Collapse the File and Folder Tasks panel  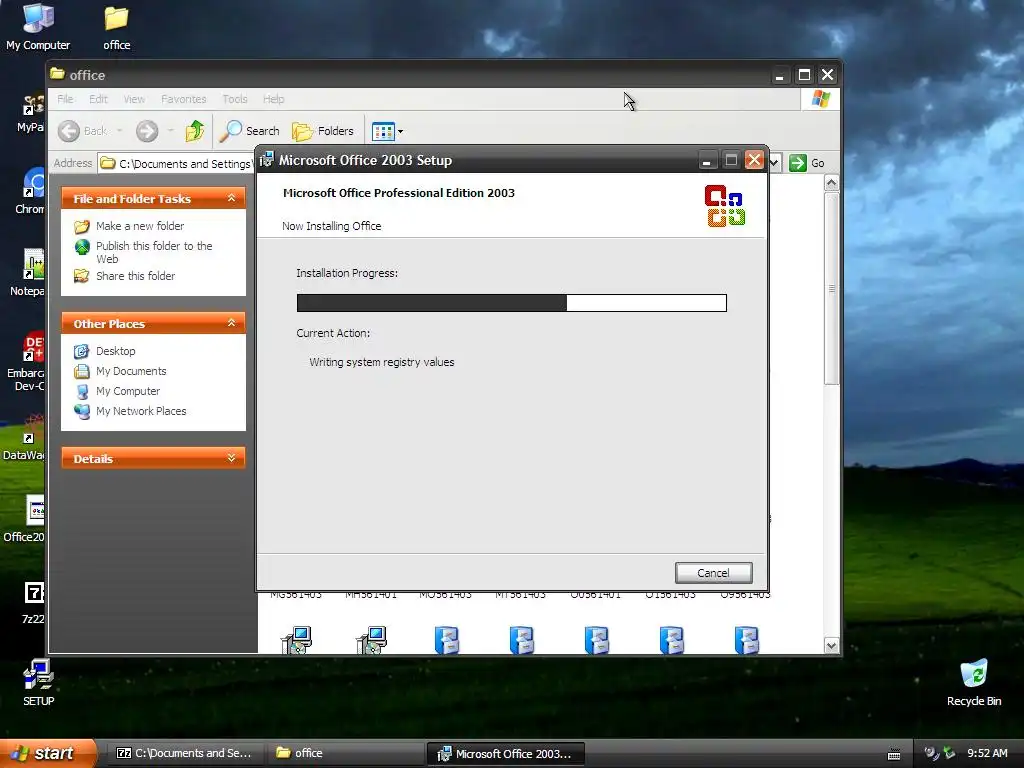click(x=231, y=198)
